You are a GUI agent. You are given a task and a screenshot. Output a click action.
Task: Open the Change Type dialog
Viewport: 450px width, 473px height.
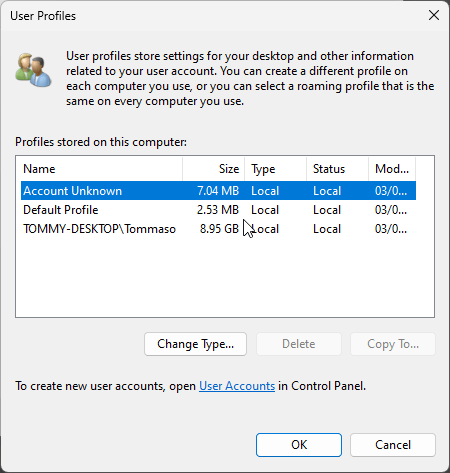click(x=195, y=344)
